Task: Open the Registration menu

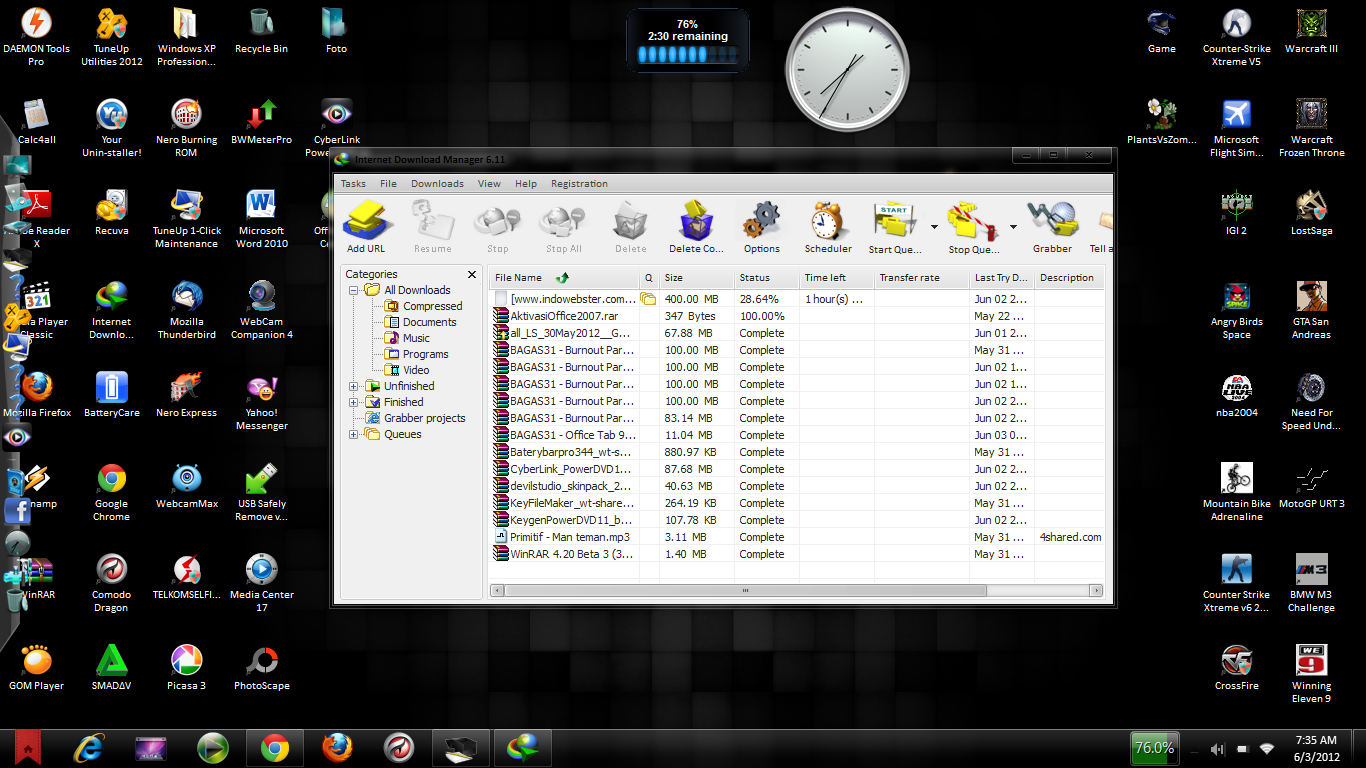Action: pos(579,184)
